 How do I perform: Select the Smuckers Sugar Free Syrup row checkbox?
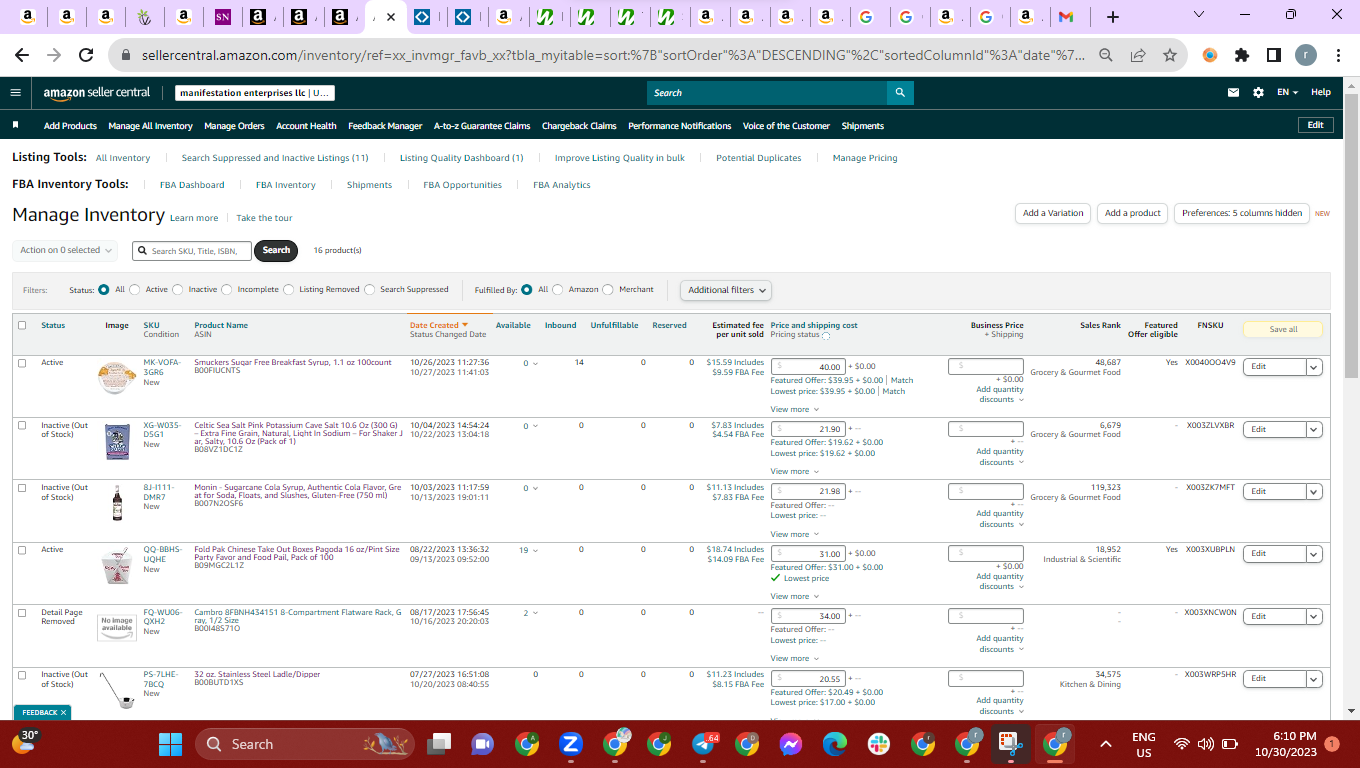22,363
